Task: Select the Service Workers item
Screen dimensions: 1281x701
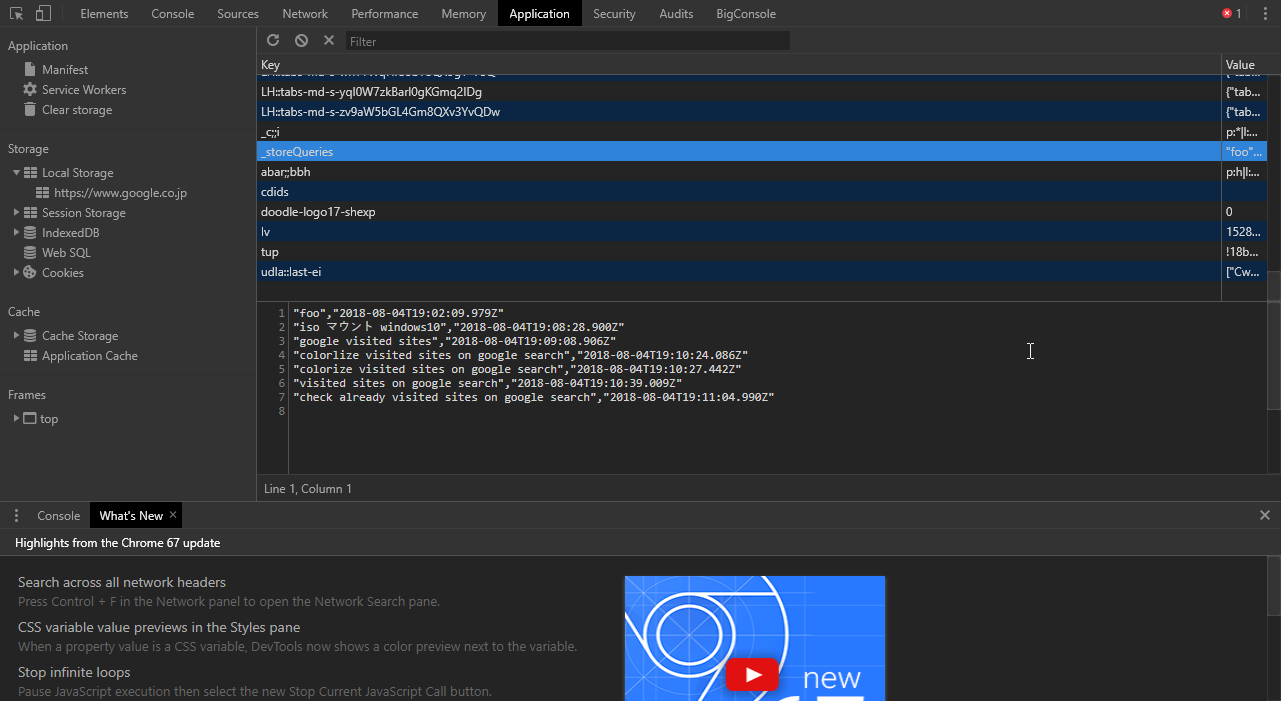Action: pos(84,90)
